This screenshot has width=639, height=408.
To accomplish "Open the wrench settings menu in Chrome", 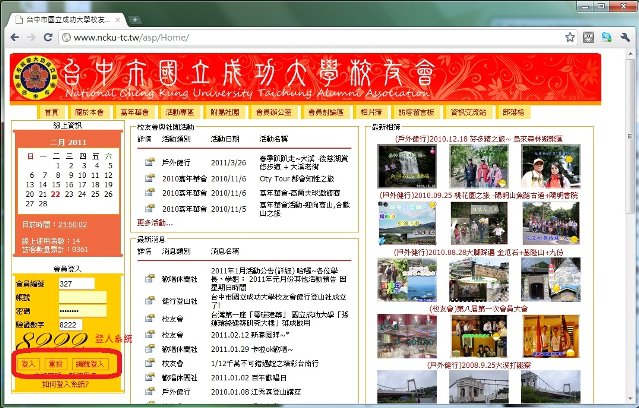I will (x=625, y=37).
